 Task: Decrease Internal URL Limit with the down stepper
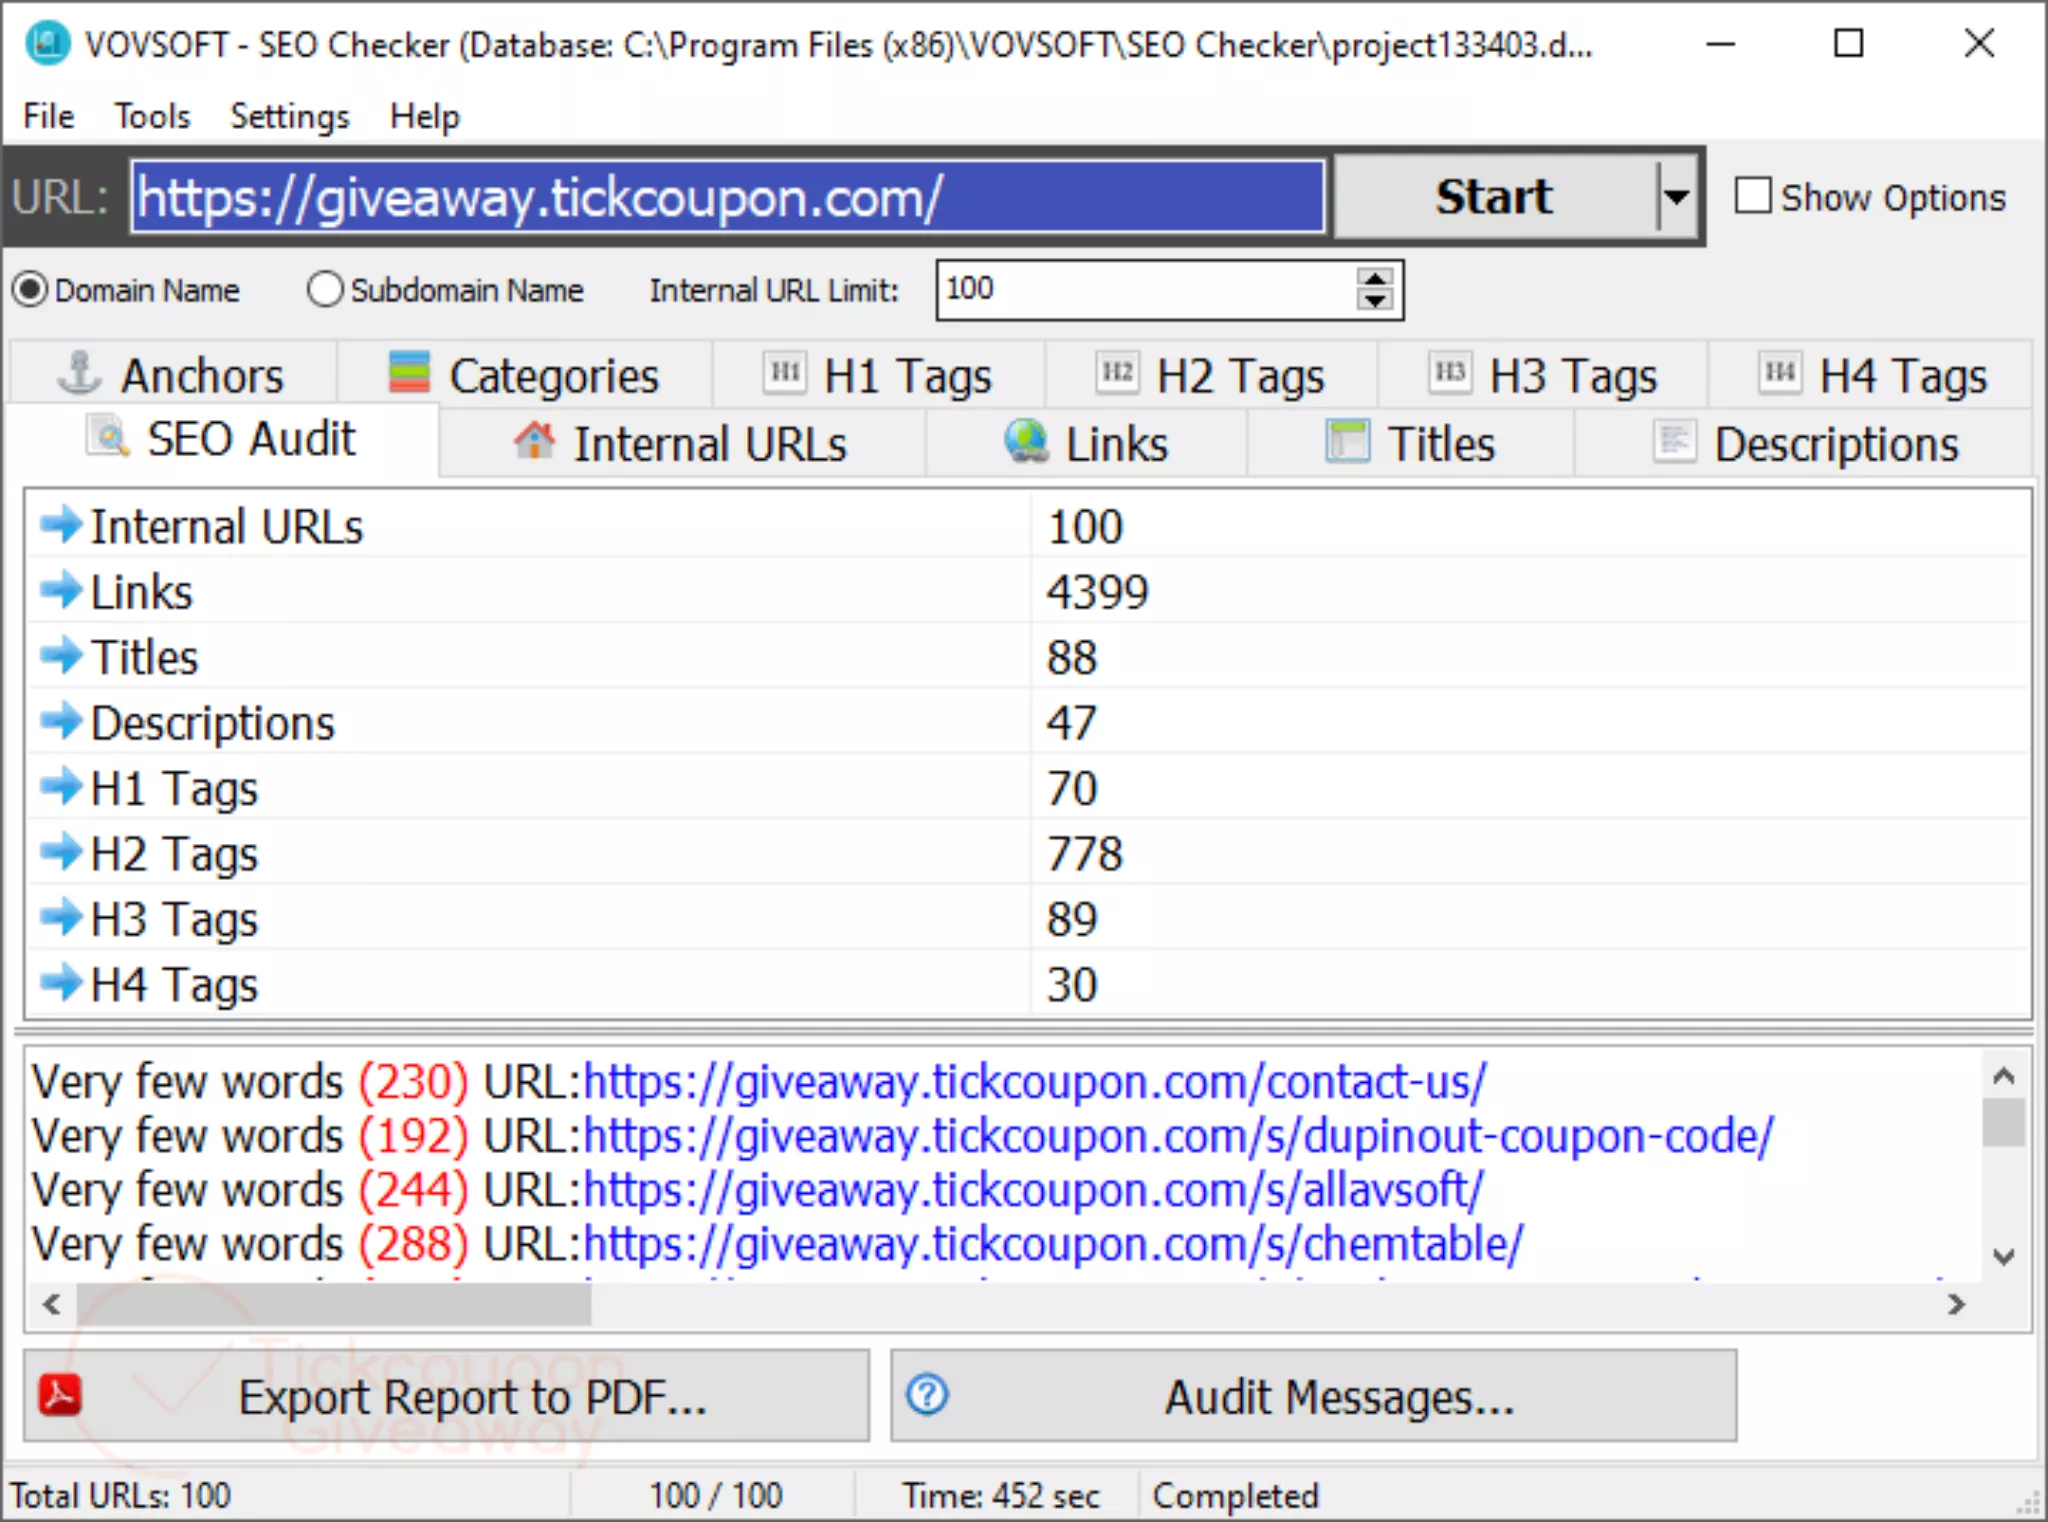[1375, 301]
